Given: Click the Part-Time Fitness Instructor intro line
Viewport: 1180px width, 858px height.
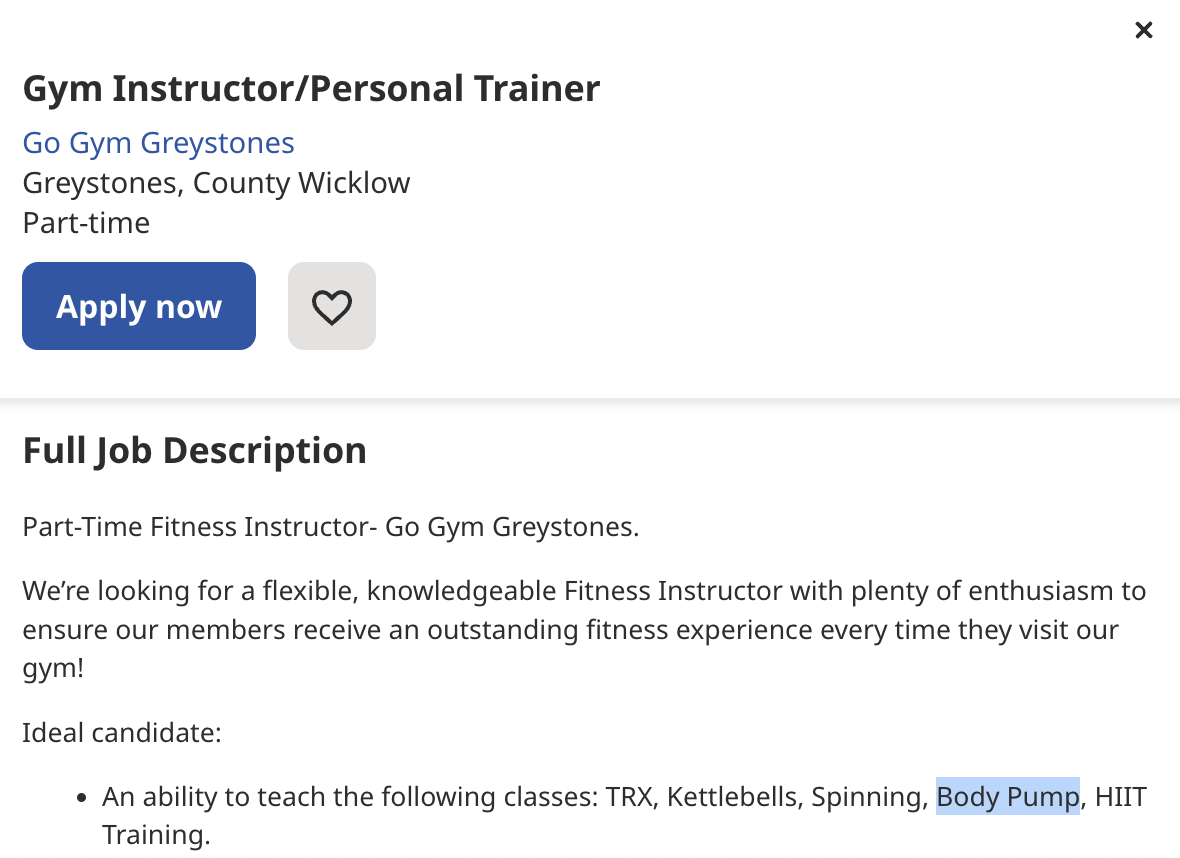Looking at the screenshot, I should point(330,526).
